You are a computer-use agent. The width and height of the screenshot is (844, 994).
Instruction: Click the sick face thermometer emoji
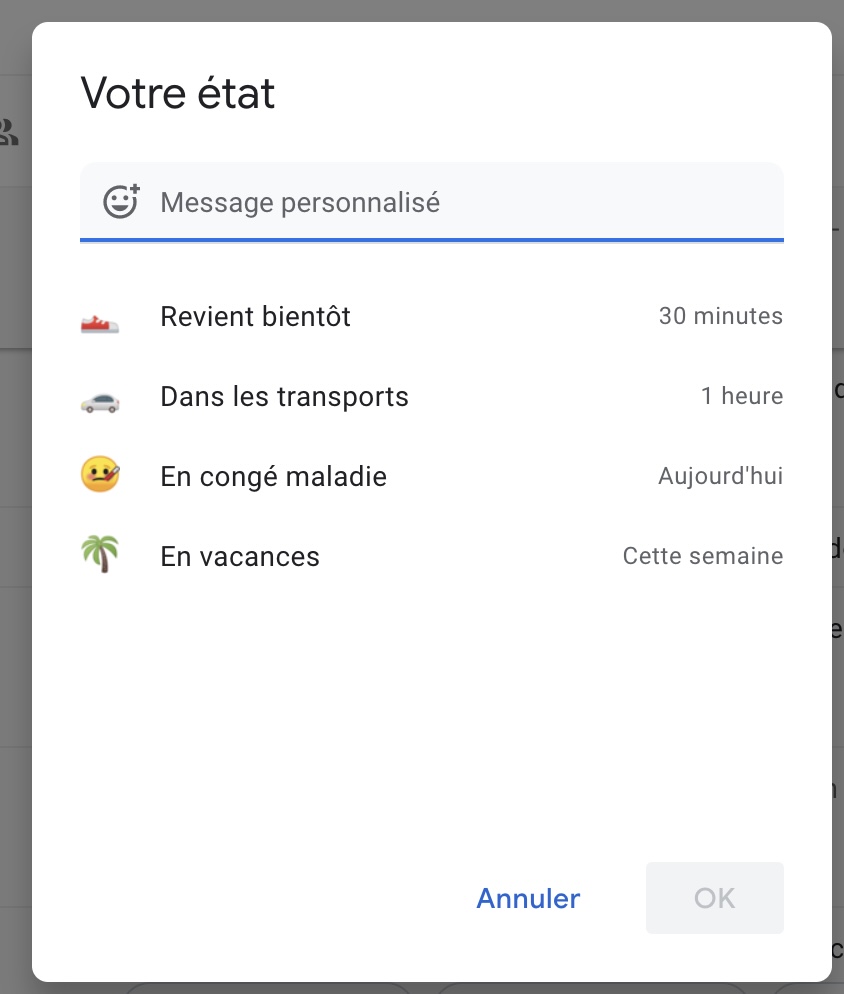point(100,474)
